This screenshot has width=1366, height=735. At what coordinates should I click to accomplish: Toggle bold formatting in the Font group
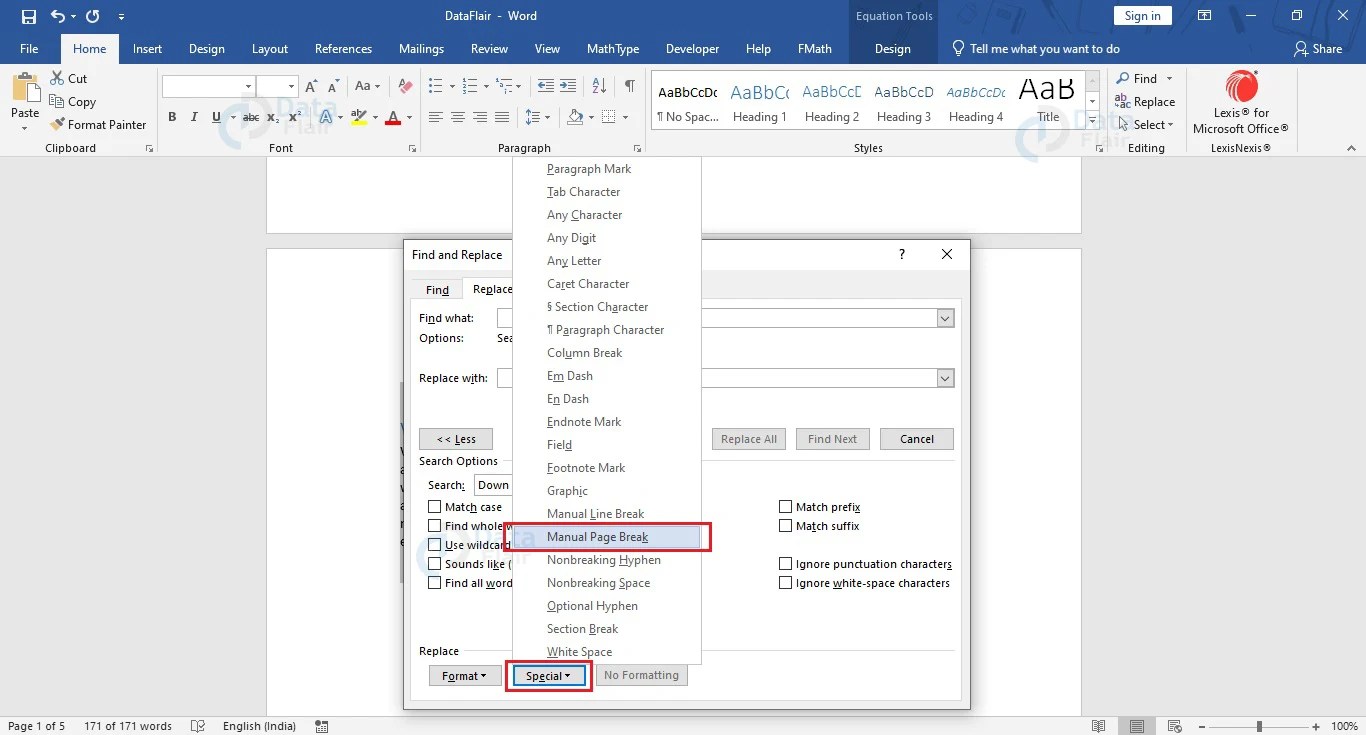[171, 117]
